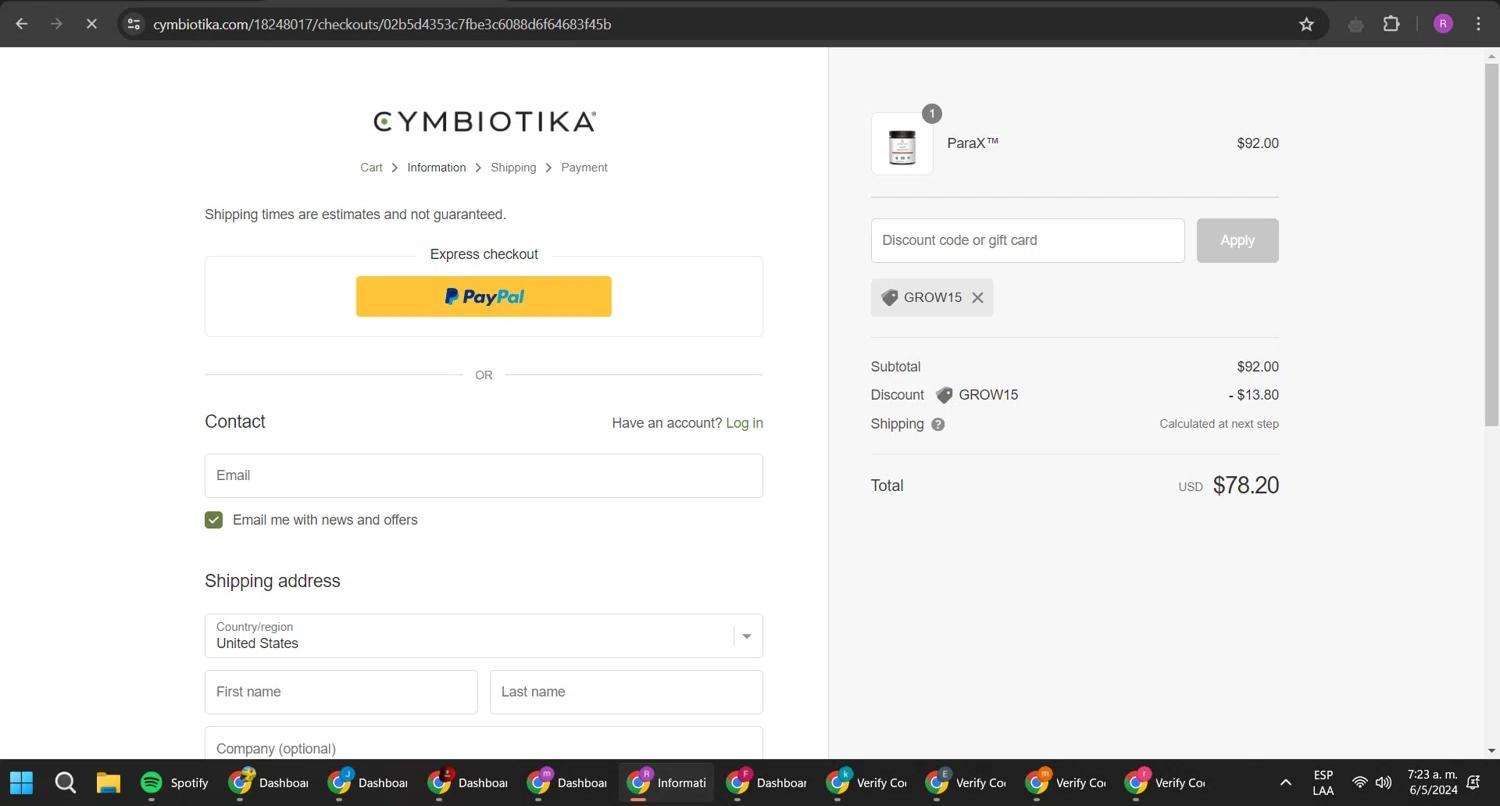Click the $78.20 total amount
Image resolution: width=1500 pixels, height=806 pixels.
click(x=1246, y=485)
